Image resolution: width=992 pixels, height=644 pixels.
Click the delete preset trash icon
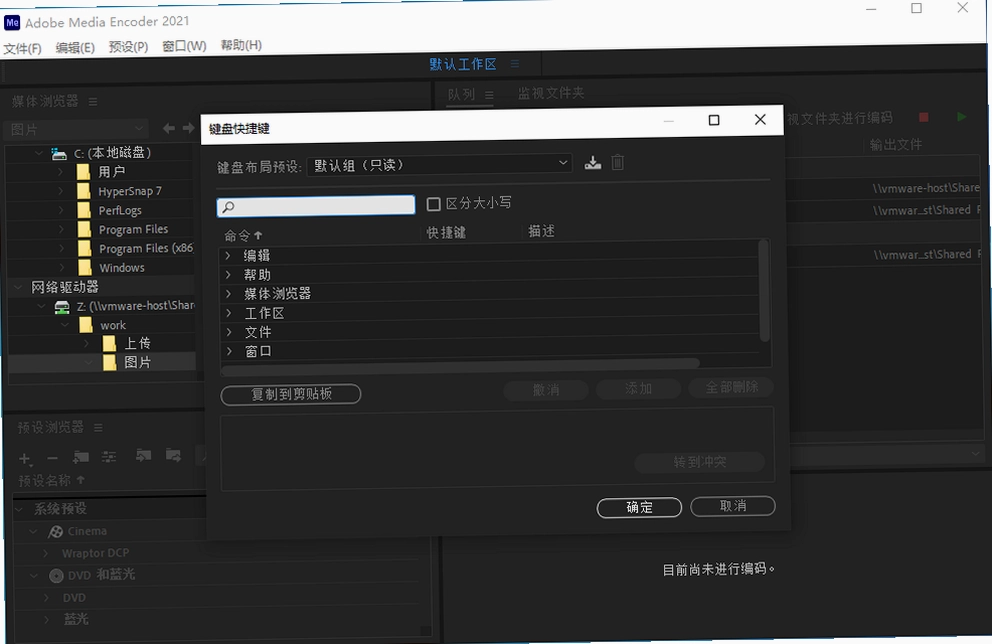click(617, 163)
